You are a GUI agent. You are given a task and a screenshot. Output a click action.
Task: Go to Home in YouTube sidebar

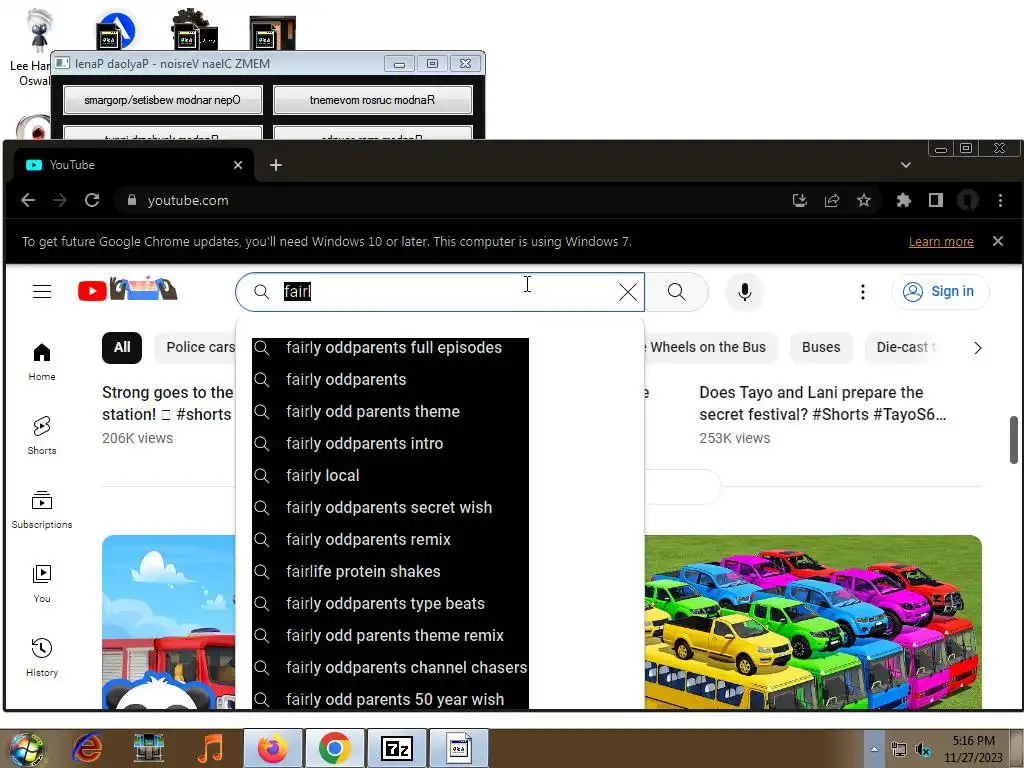pos(42,362)
